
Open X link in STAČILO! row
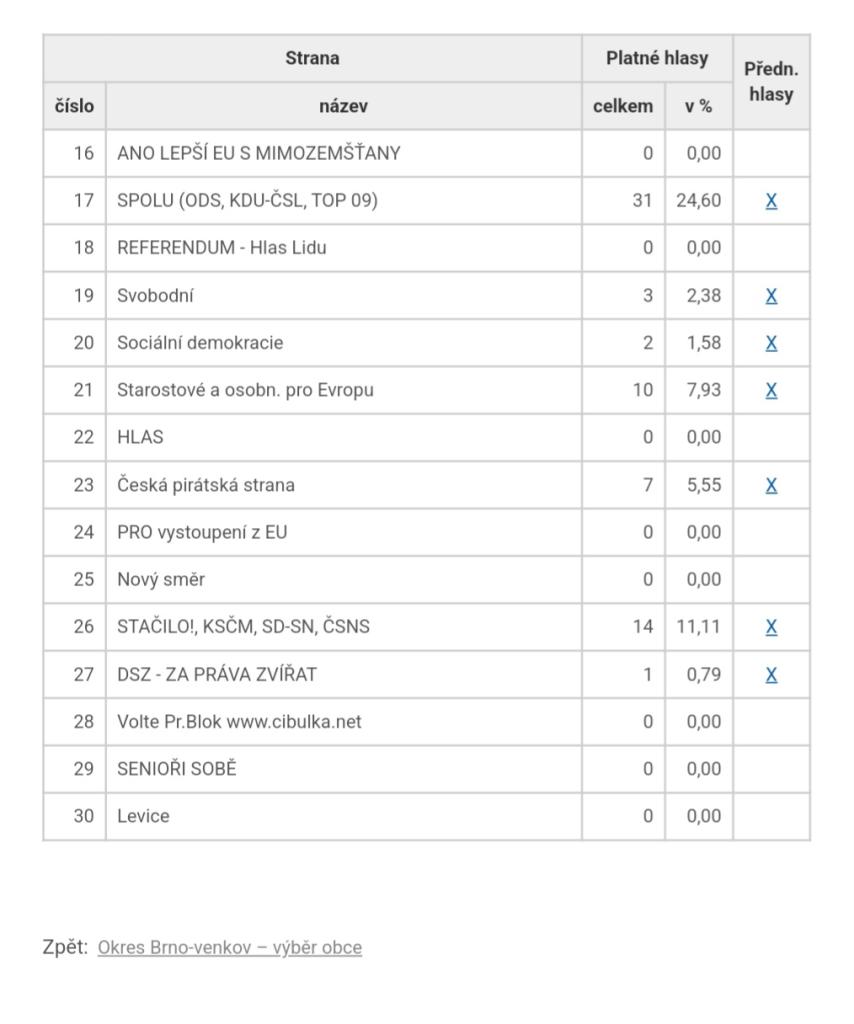(771, 627)
